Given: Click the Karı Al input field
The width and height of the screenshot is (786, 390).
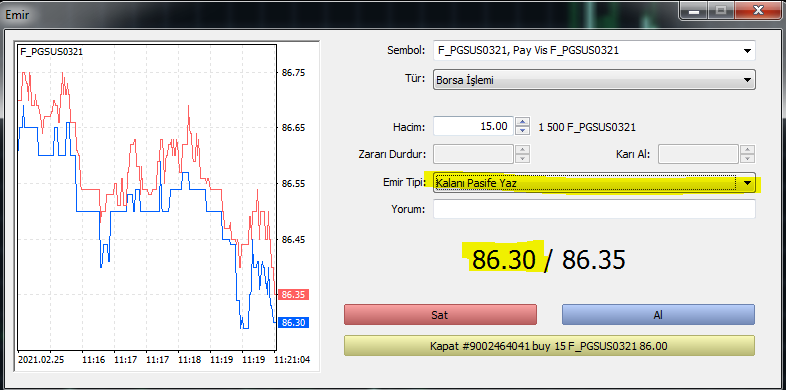Looking at the screenshot, I should coord(698,154).
